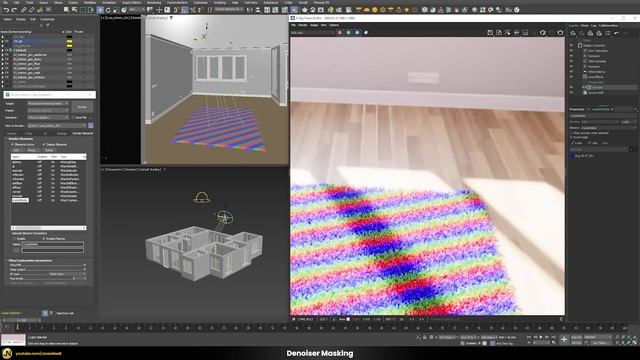
Task: Toggle Show preview when selected checkbox
Action: coord(571,133)
